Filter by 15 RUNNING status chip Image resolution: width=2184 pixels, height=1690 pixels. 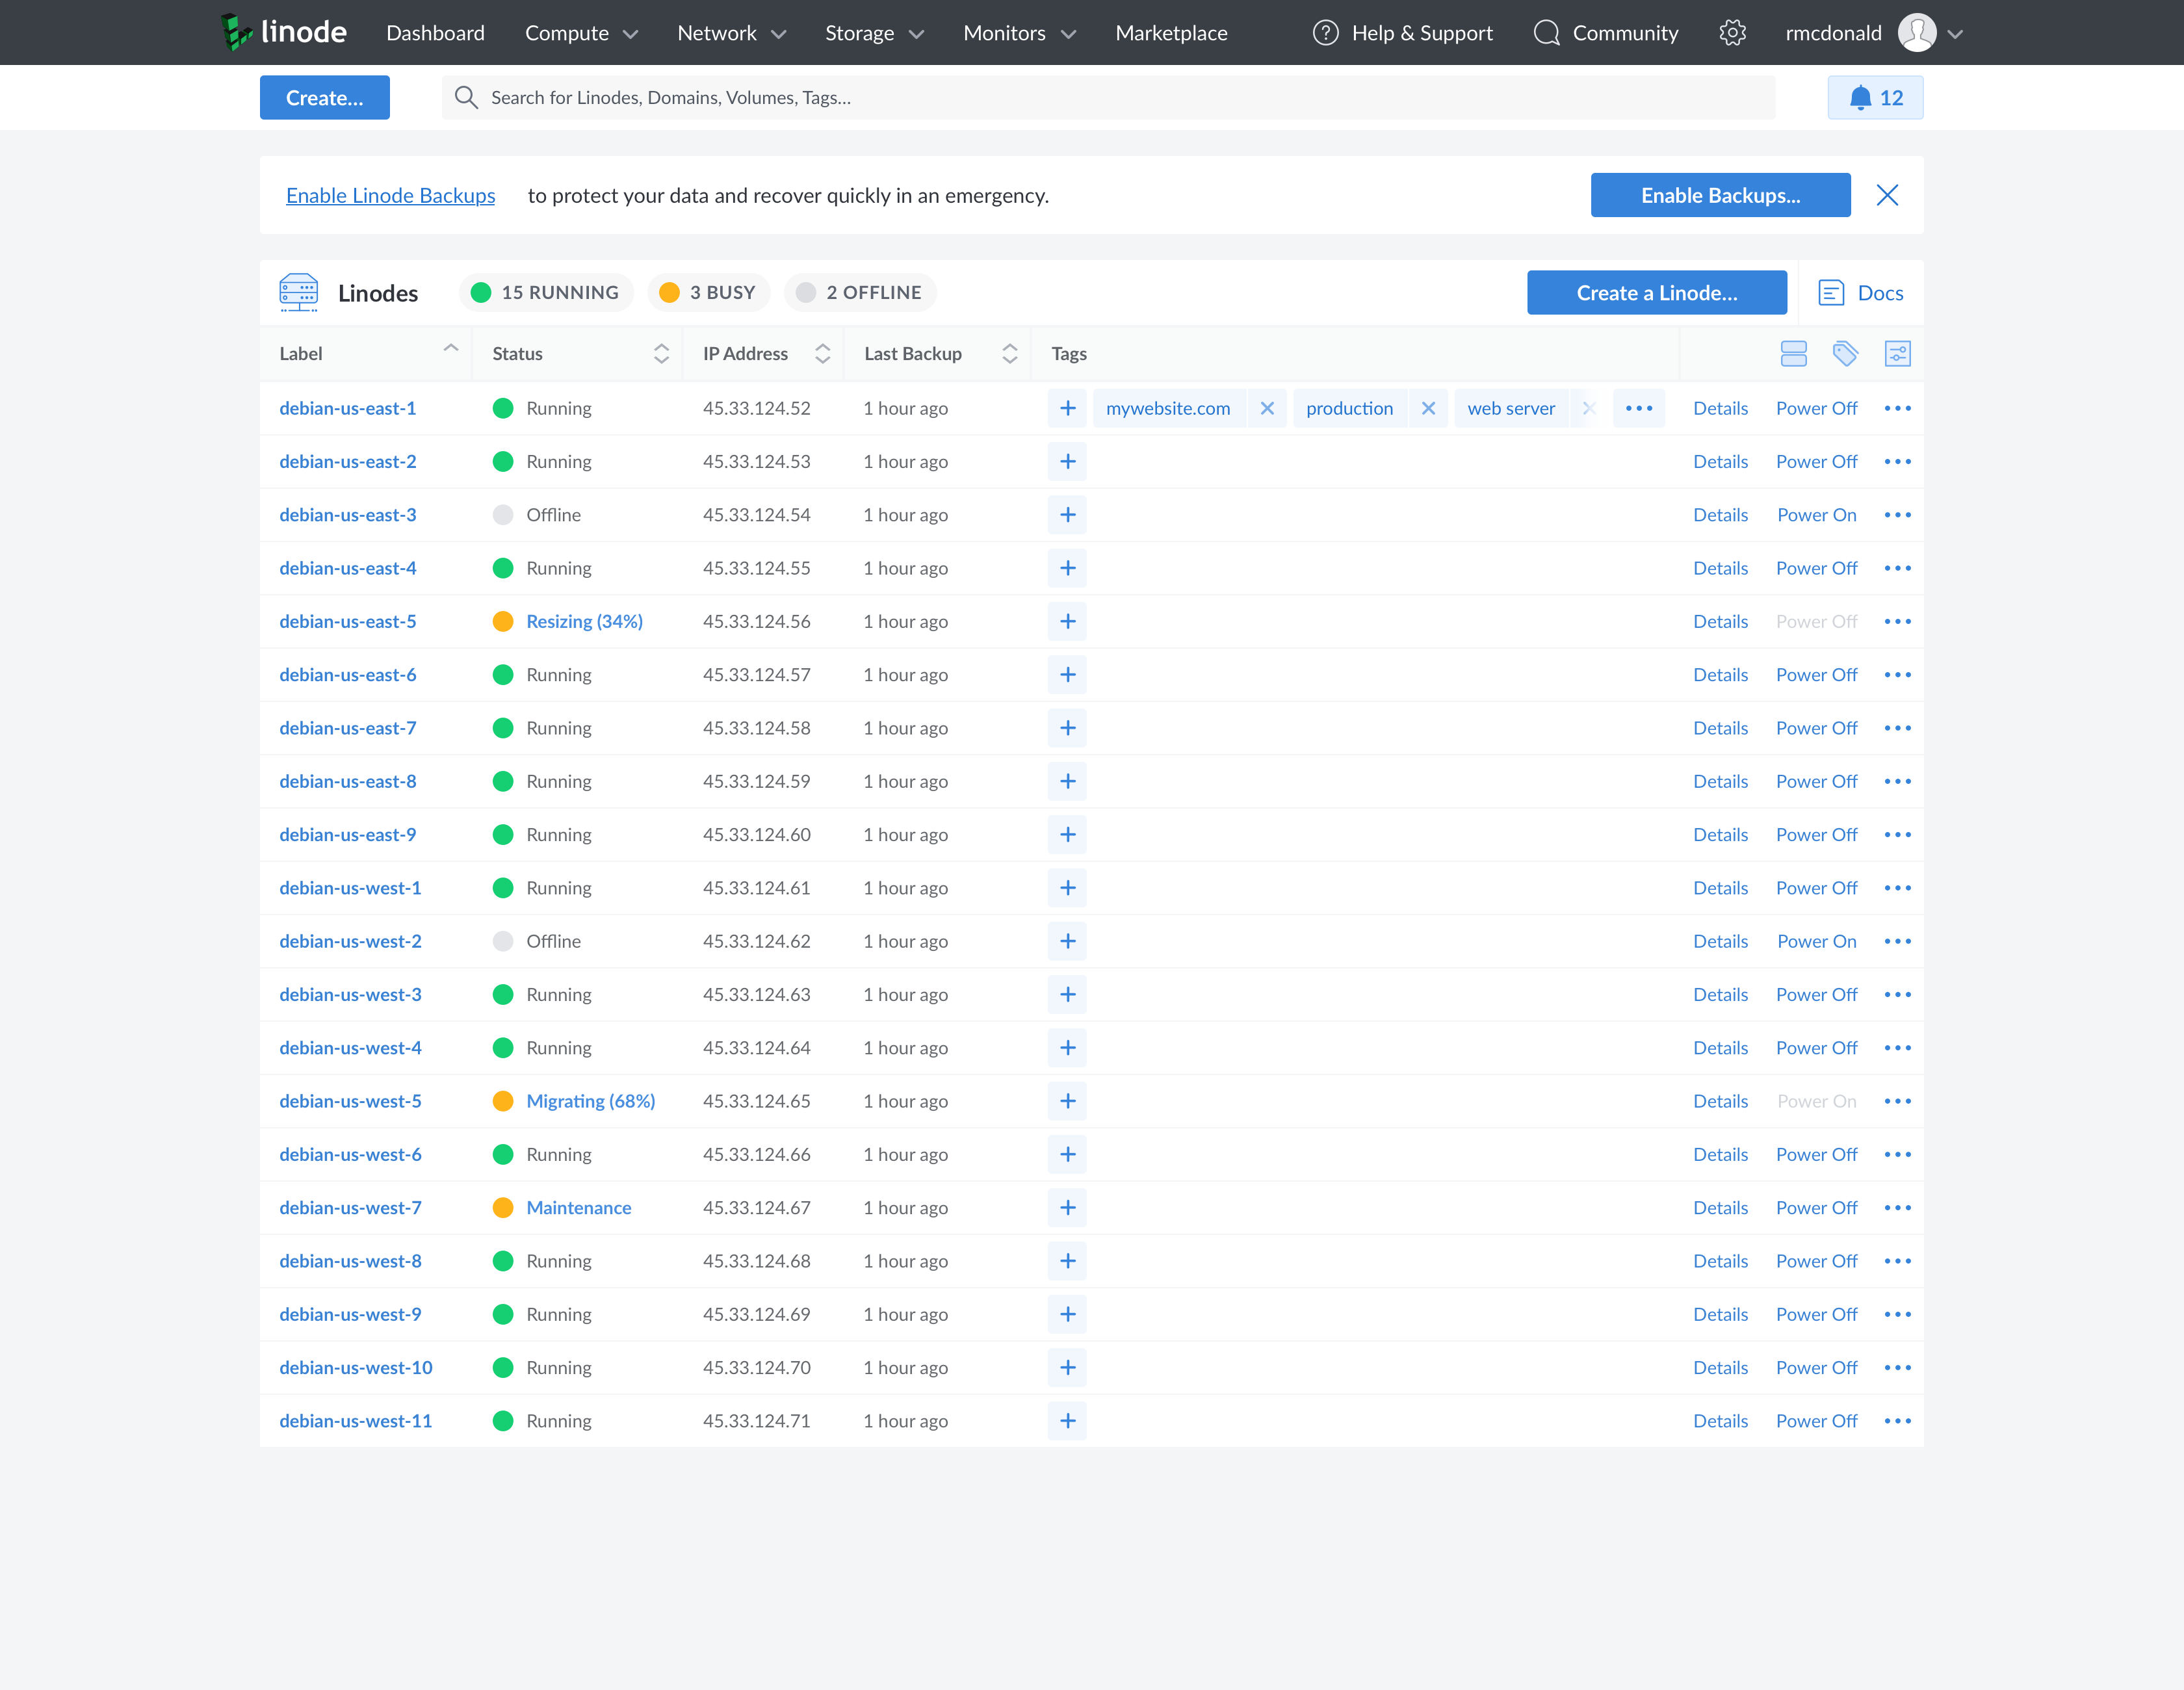546,292
